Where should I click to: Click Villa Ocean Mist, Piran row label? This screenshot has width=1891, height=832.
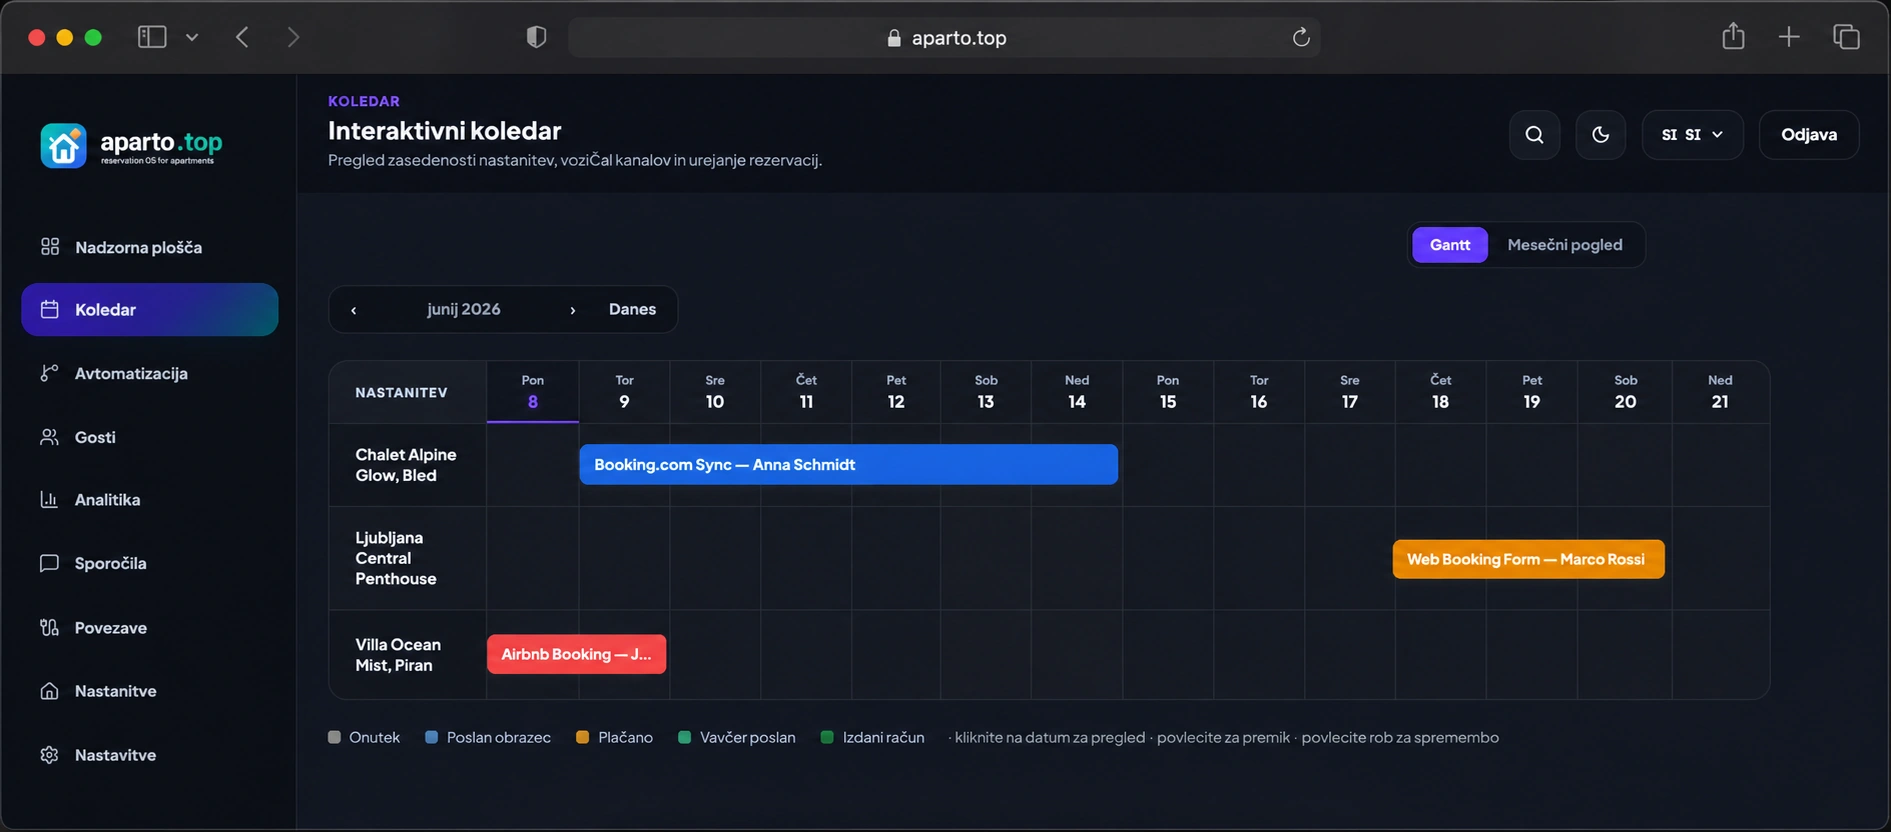pos(398,655)
